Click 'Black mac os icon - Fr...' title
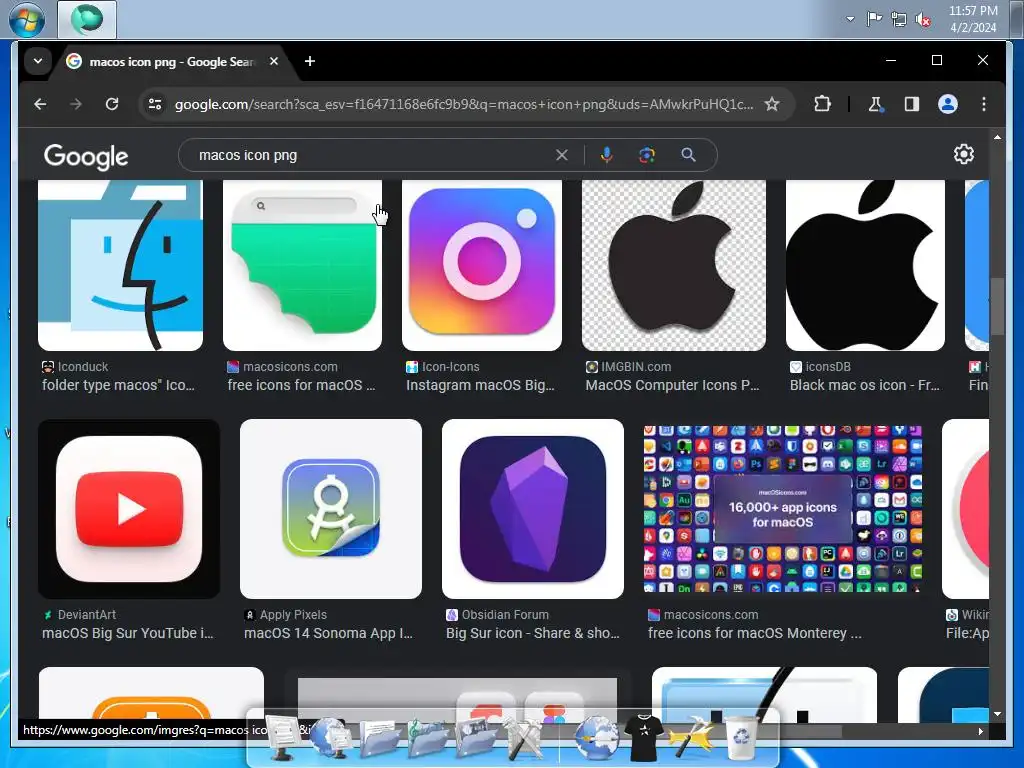The height and width of the screenshot is (768, 1024). [x=865, y=385]
